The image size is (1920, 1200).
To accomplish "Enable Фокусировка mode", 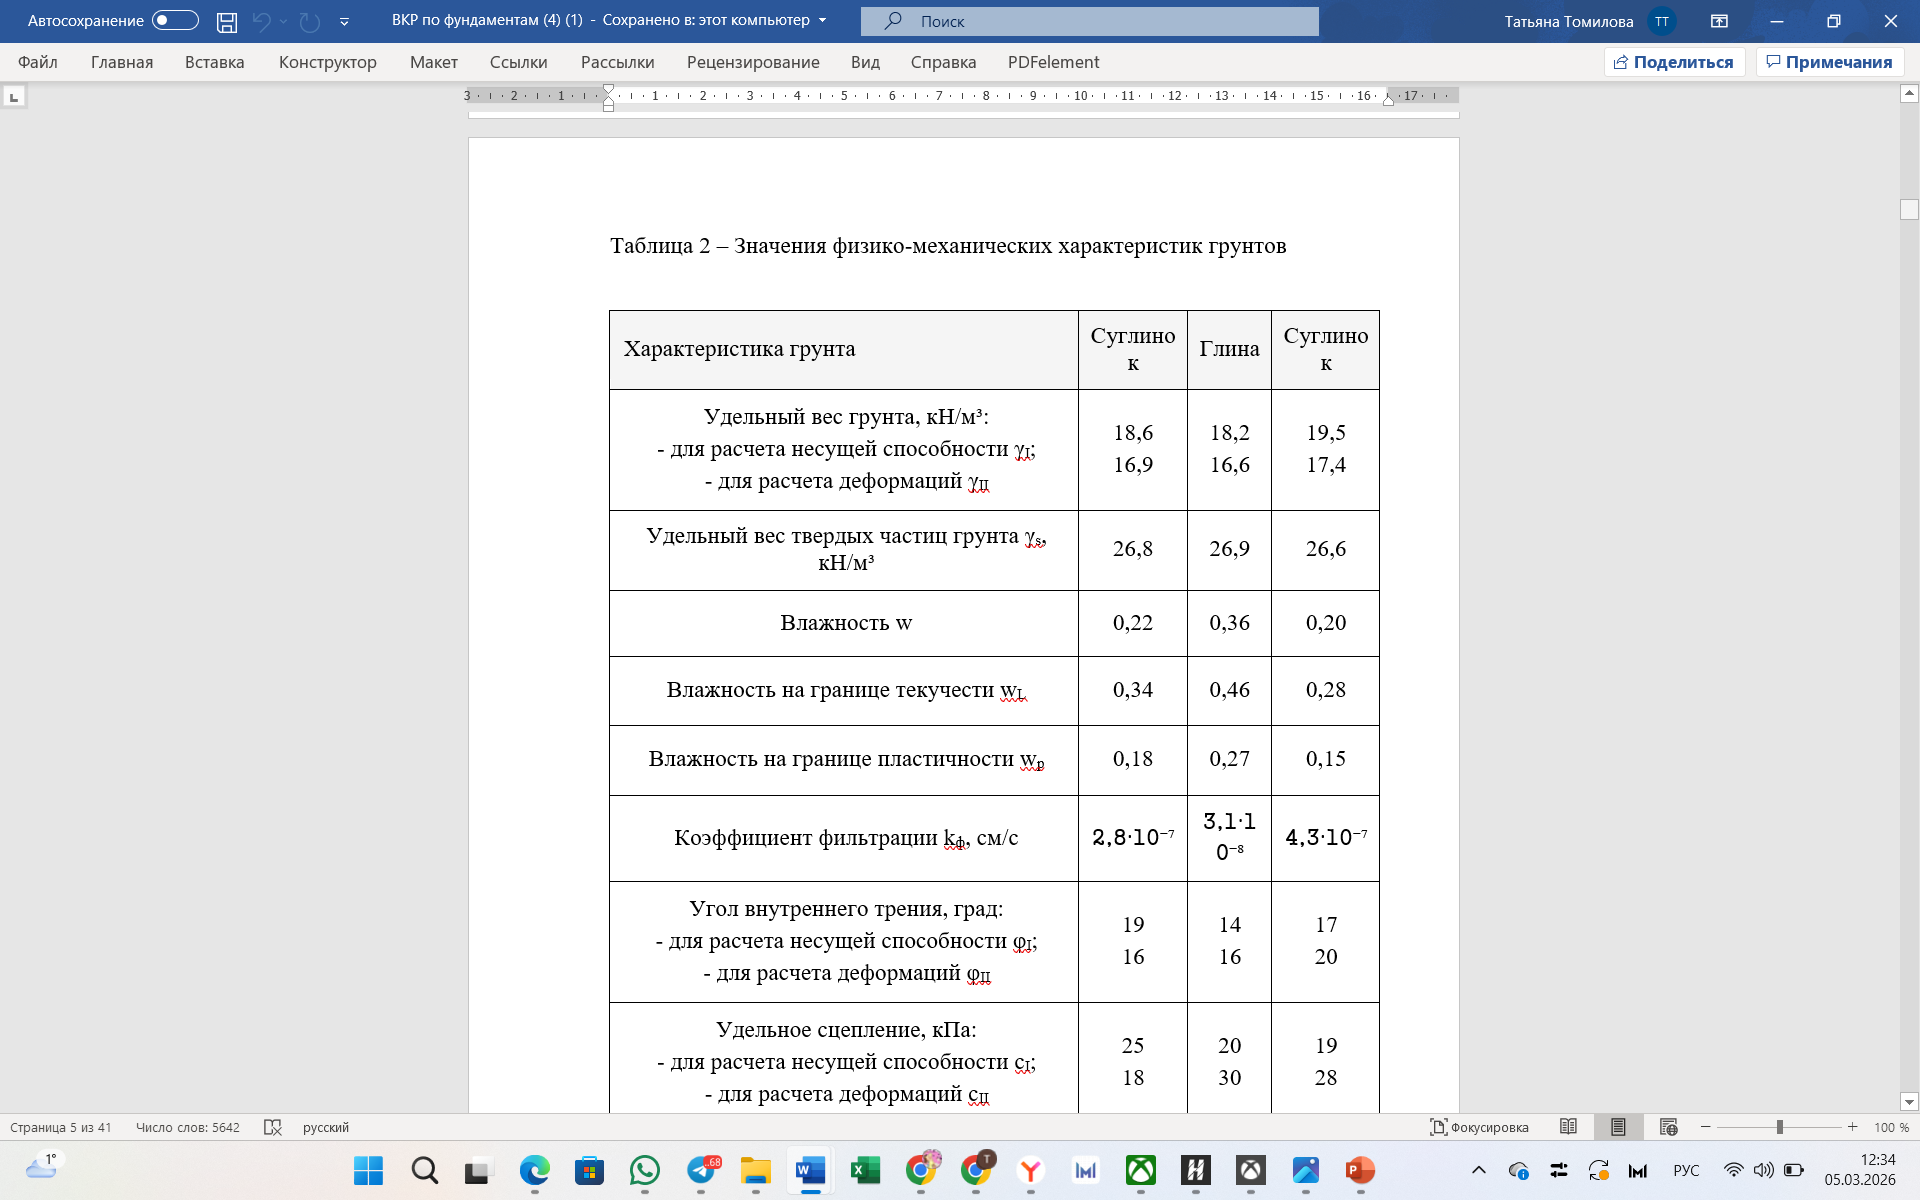I will pos(1480,1127).
